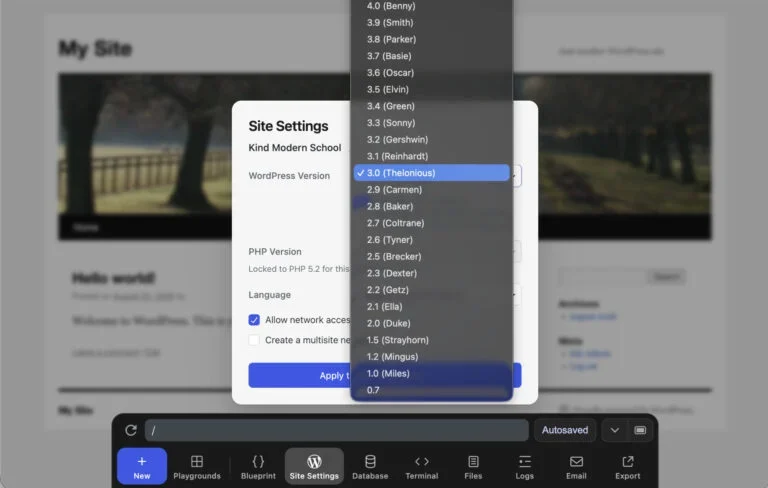The image size is (768, 488).
Task: Select version 1.0 (Miles)
Action: (x=432, y=373)
